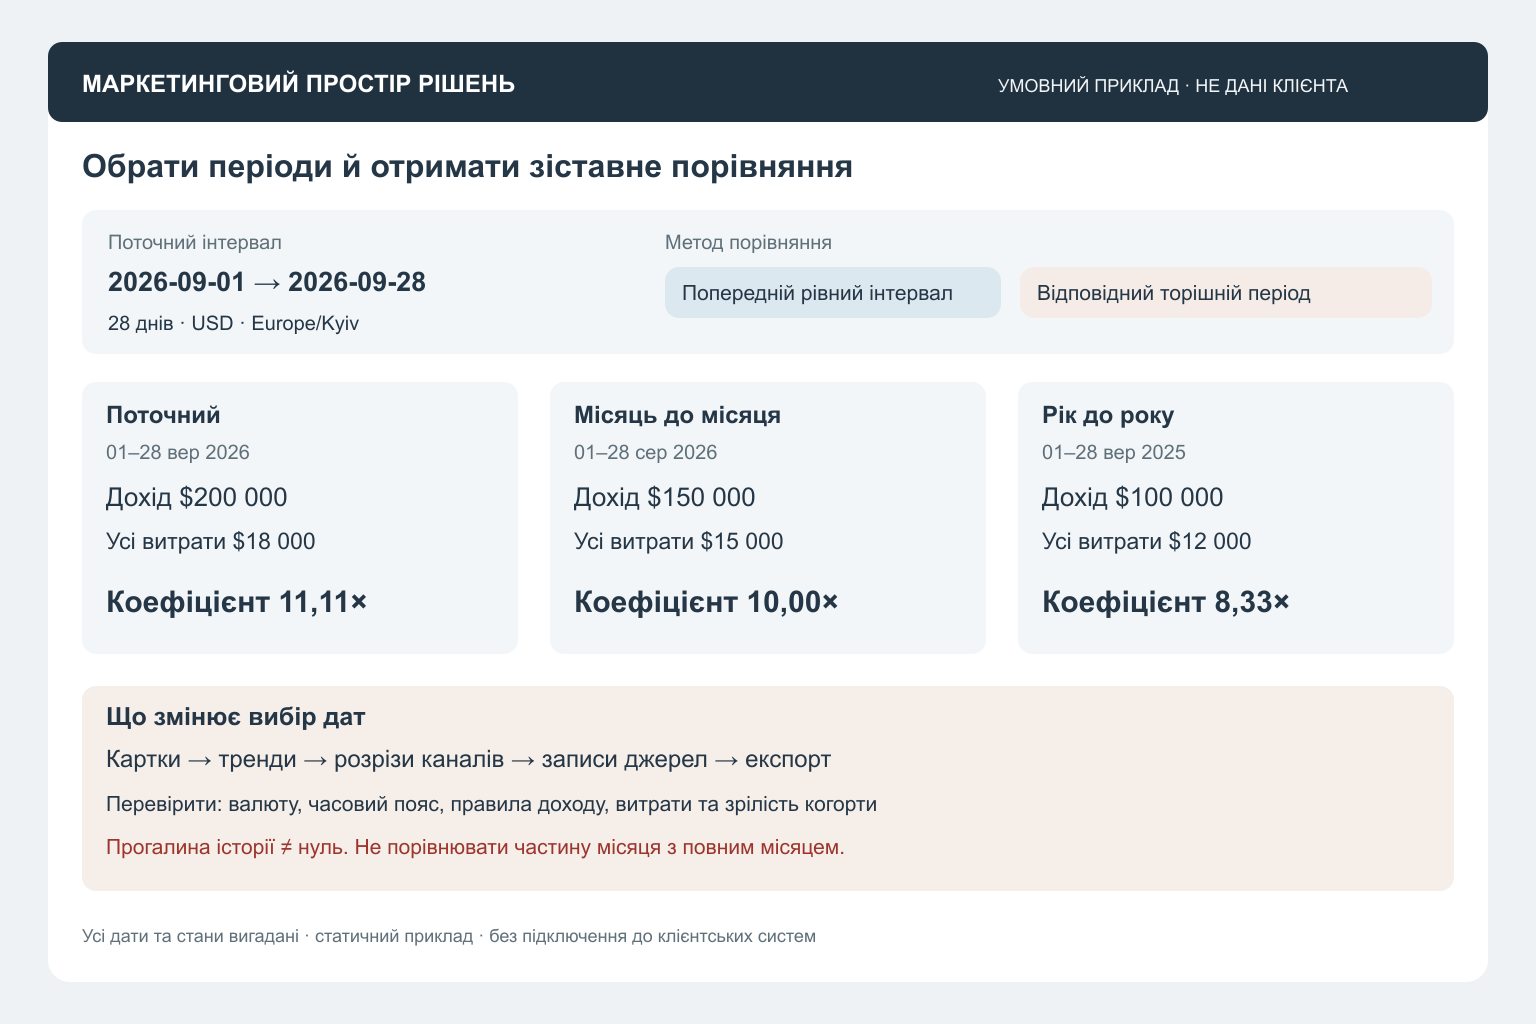Image resolution: width=1536 pixels, height=1024 pixels.
Task: Click the "Поточний інтервал" label
Action: (x=195, y=242)
